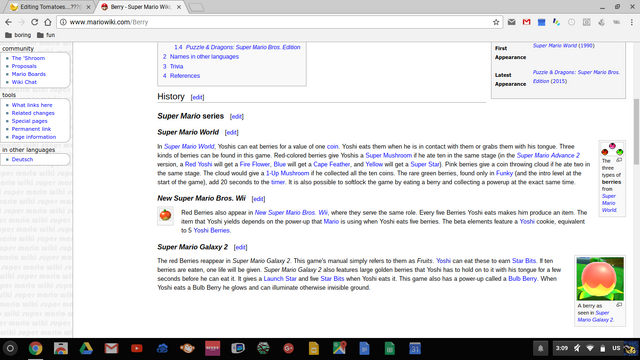Image resolution: width=640 pixels, height=360 pixels.
Task: Edit the Super Mario Galaxy 2 section
Action: pos(240,247)
